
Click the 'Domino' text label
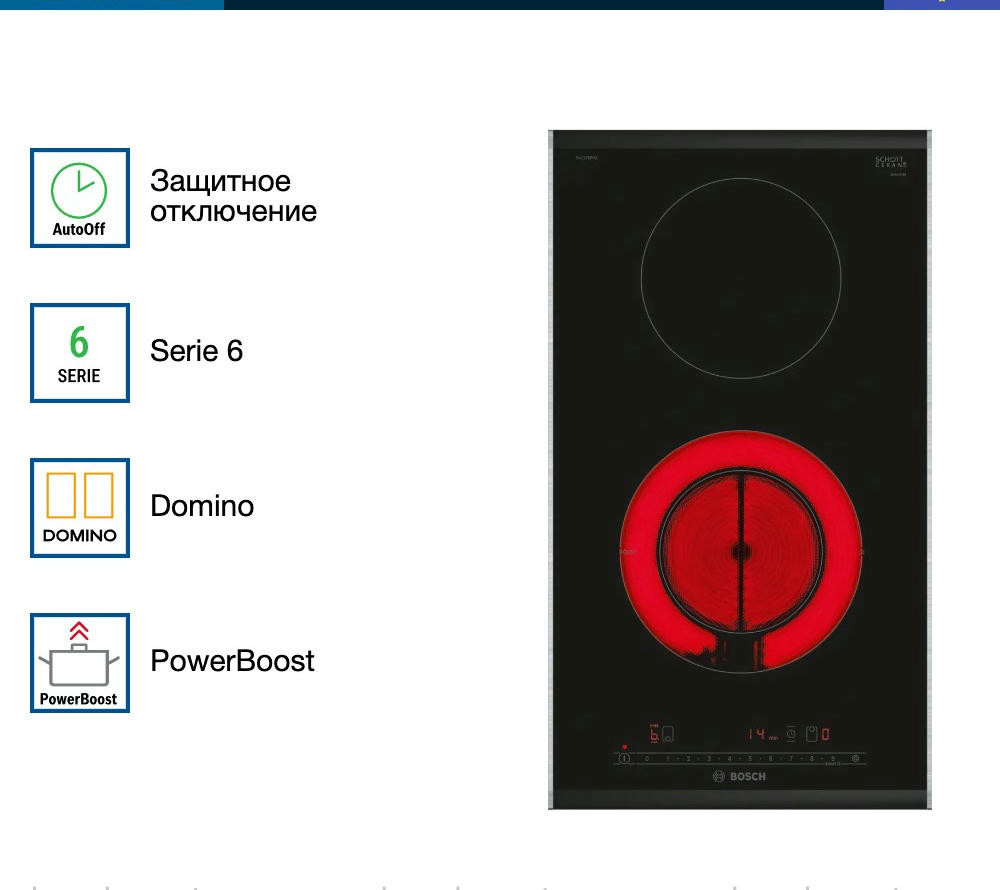(202, 506)
